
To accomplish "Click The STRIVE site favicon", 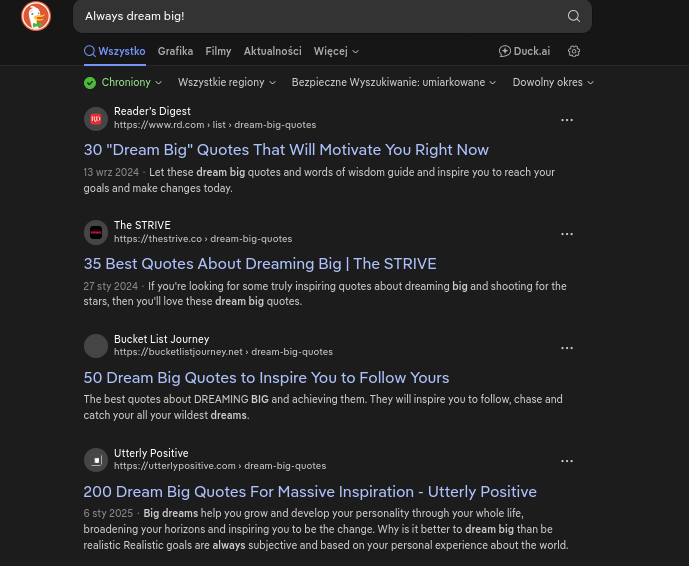I will 96,233.
